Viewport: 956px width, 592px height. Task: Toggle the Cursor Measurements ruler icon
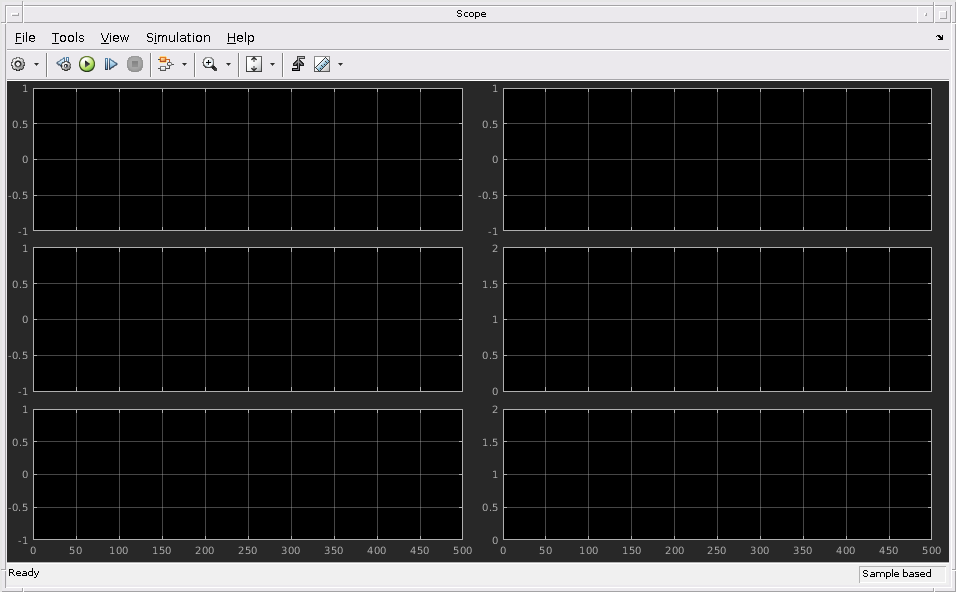tap(322, 64)
